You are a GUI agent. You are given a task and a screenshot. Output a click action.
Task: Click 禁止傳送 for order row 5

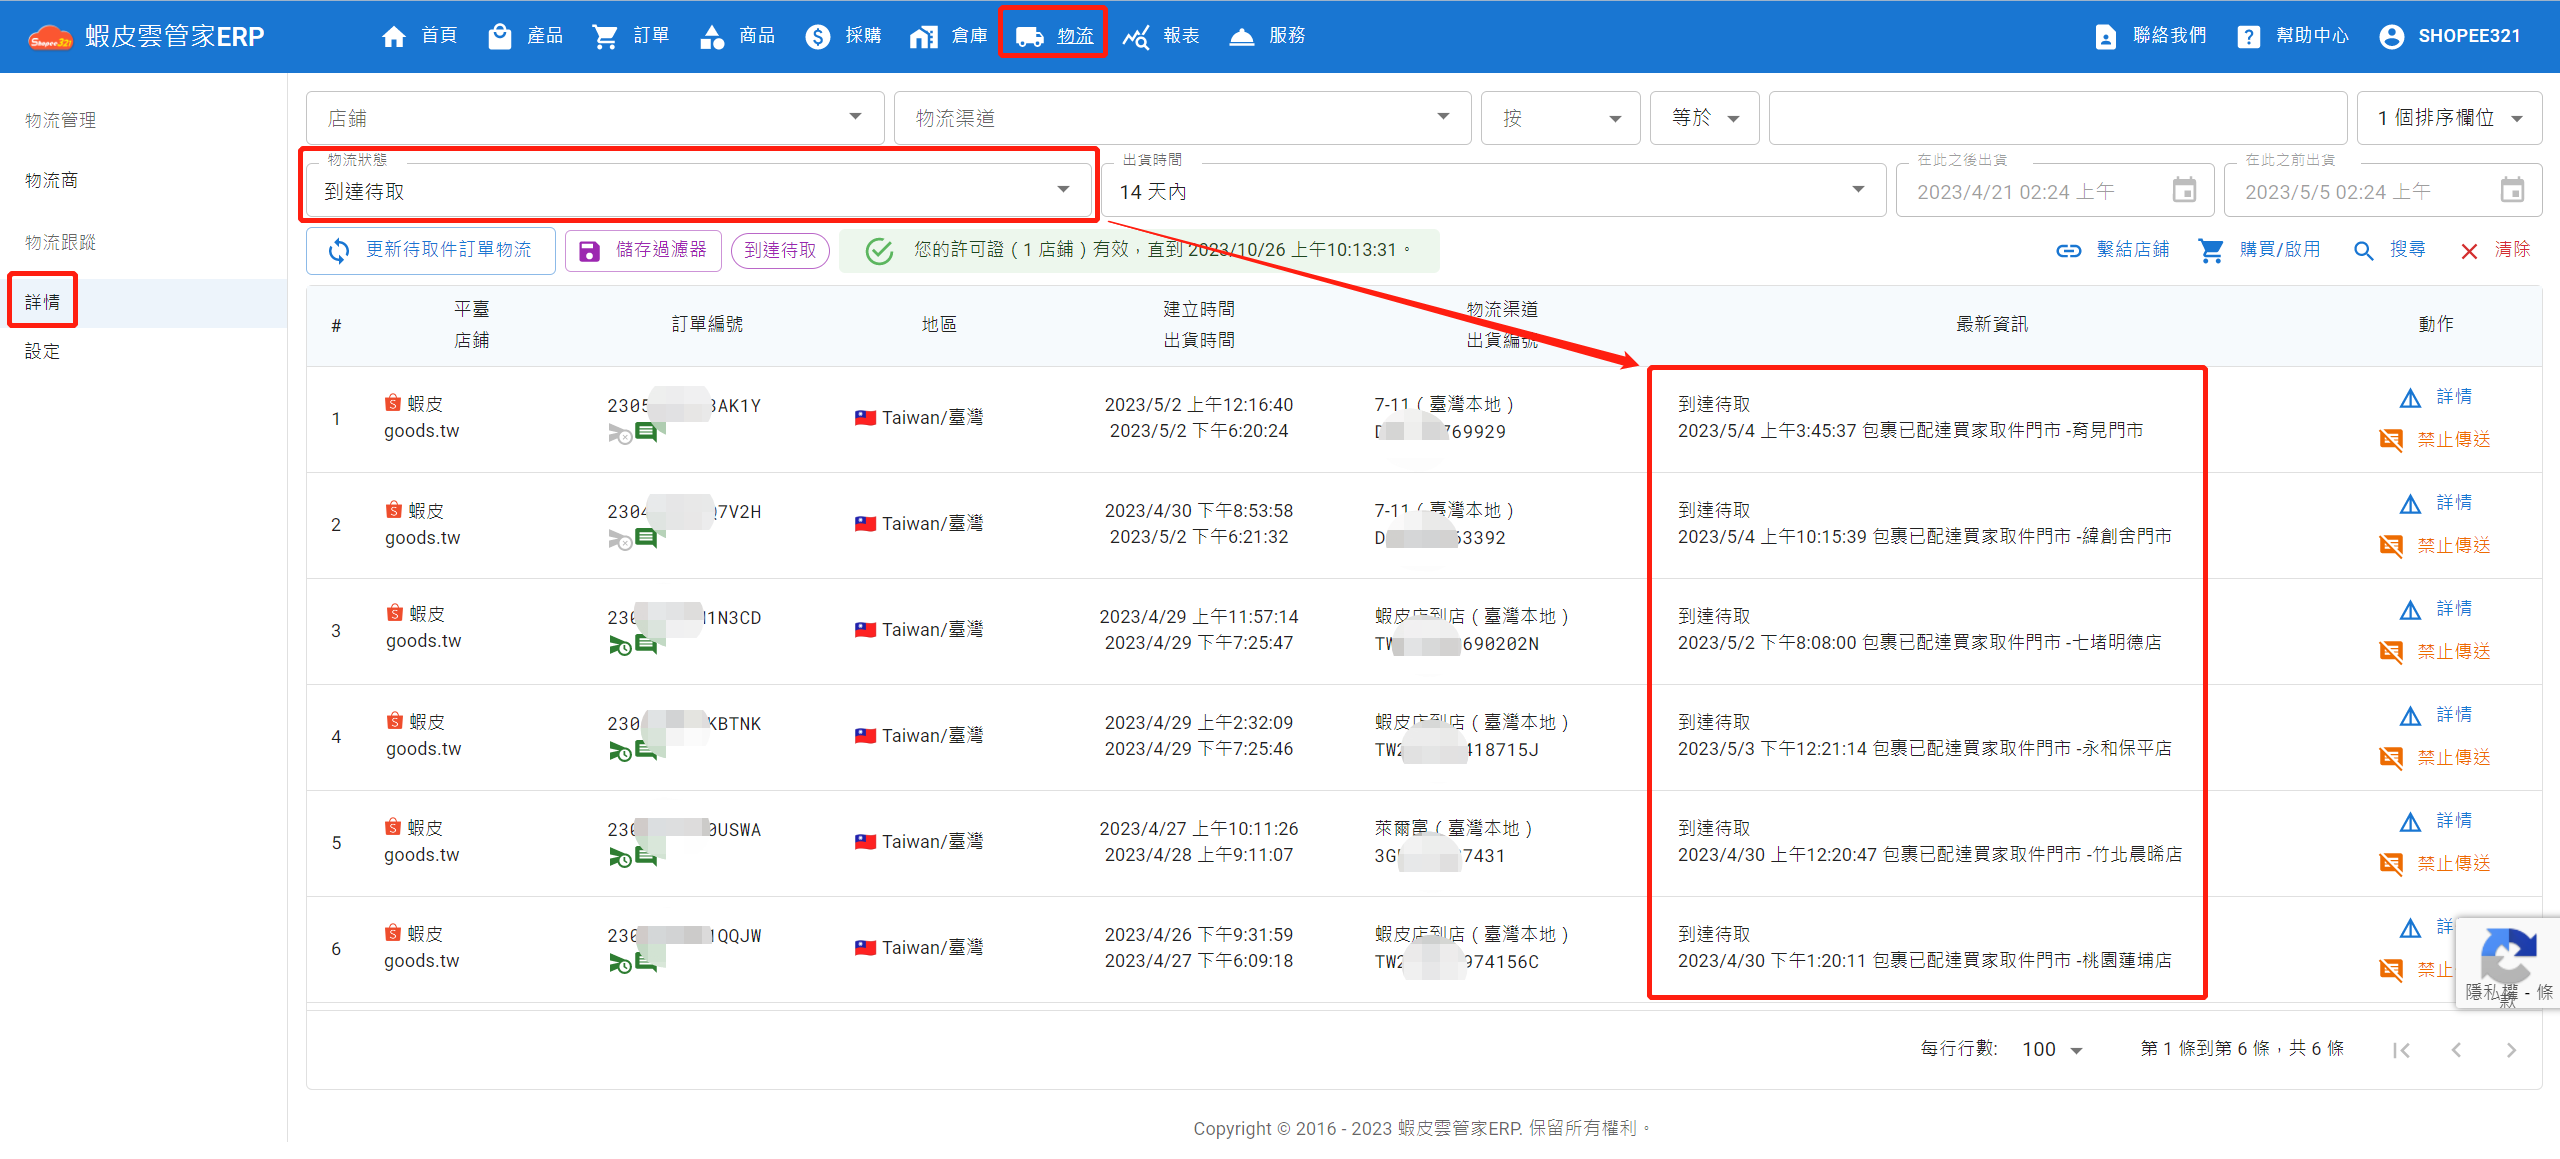tap(2435, 863)
